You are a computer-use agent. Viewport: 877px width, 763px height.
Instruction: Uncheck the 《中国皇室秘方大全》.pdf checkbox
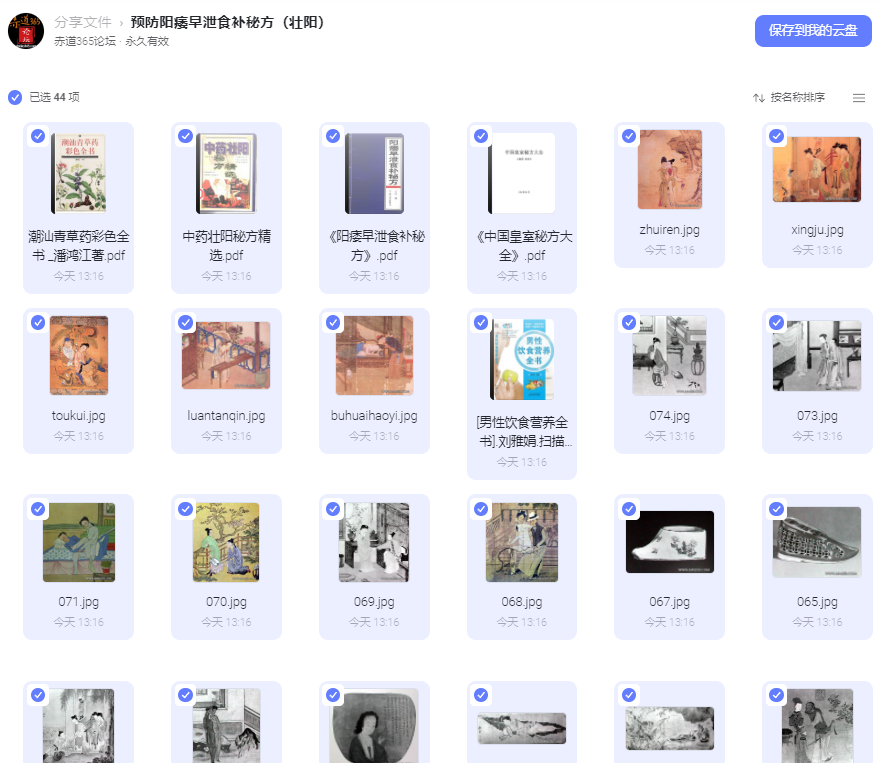[x=481, y=136]
